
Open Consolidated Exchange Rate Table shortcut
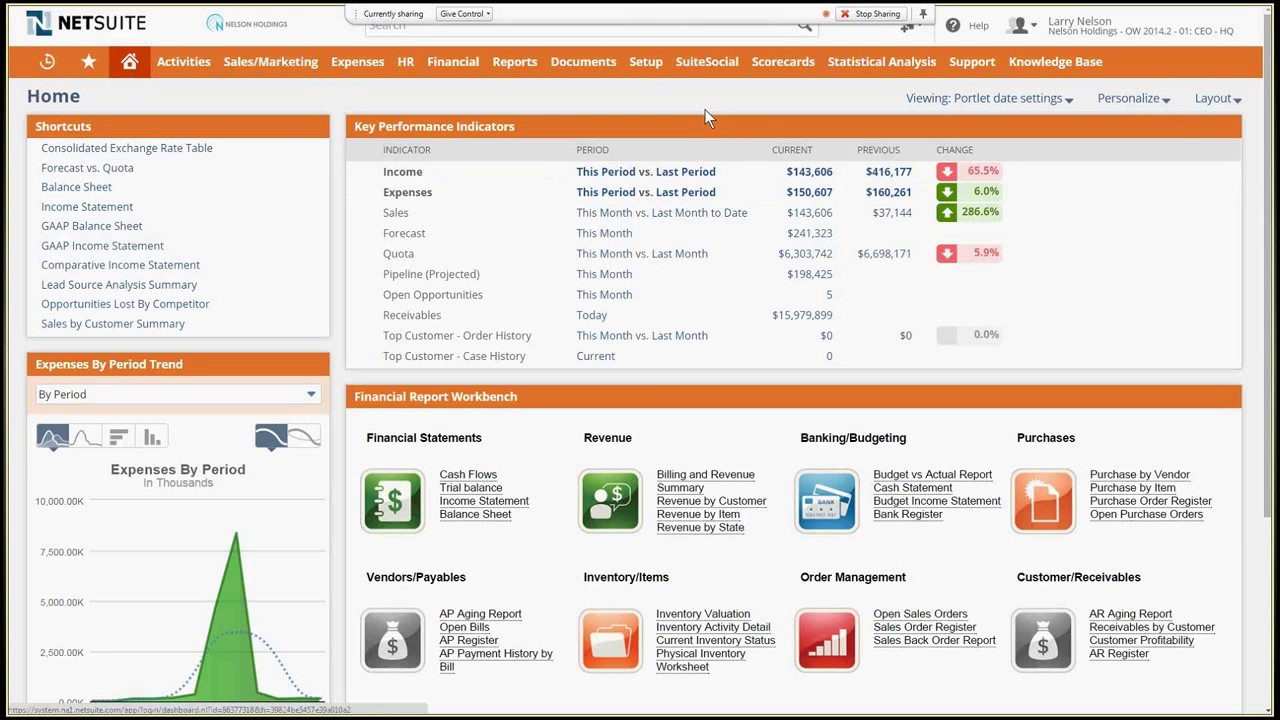127,148
